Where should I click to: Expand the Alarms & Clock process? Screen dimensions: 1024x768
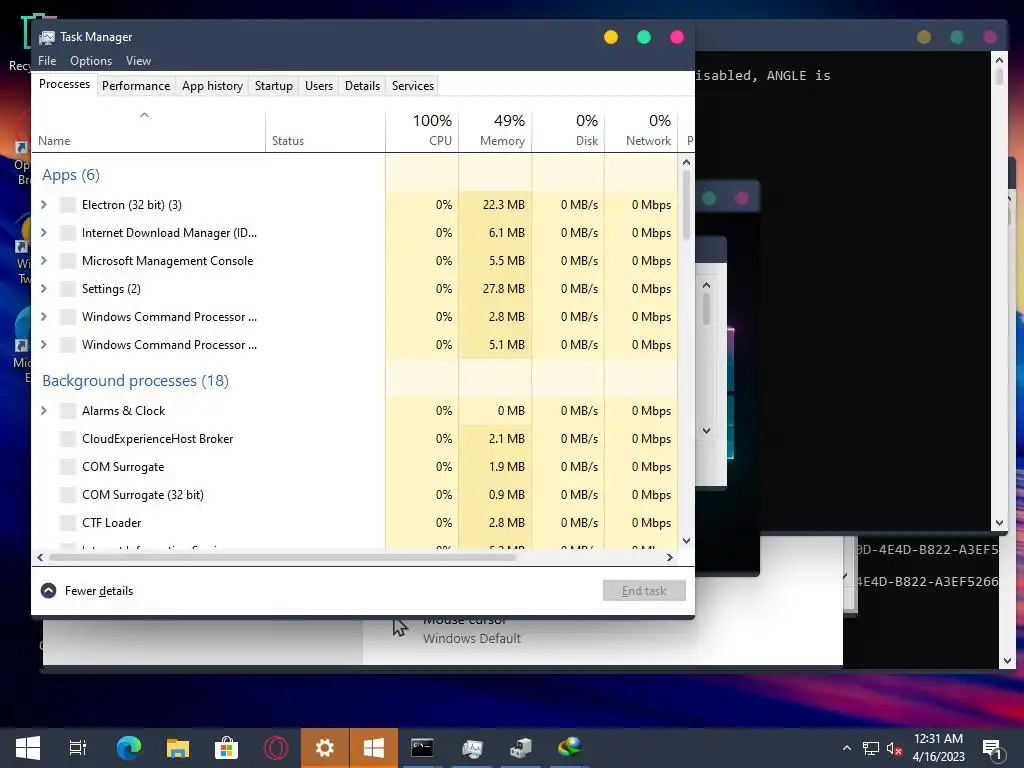[x=44, y=411]
